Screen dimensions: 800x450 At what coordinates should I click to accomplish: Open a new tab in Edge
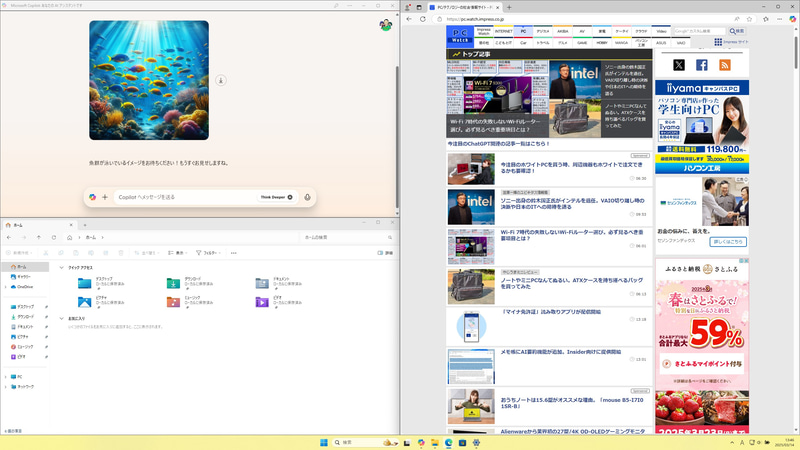(509, 7)
